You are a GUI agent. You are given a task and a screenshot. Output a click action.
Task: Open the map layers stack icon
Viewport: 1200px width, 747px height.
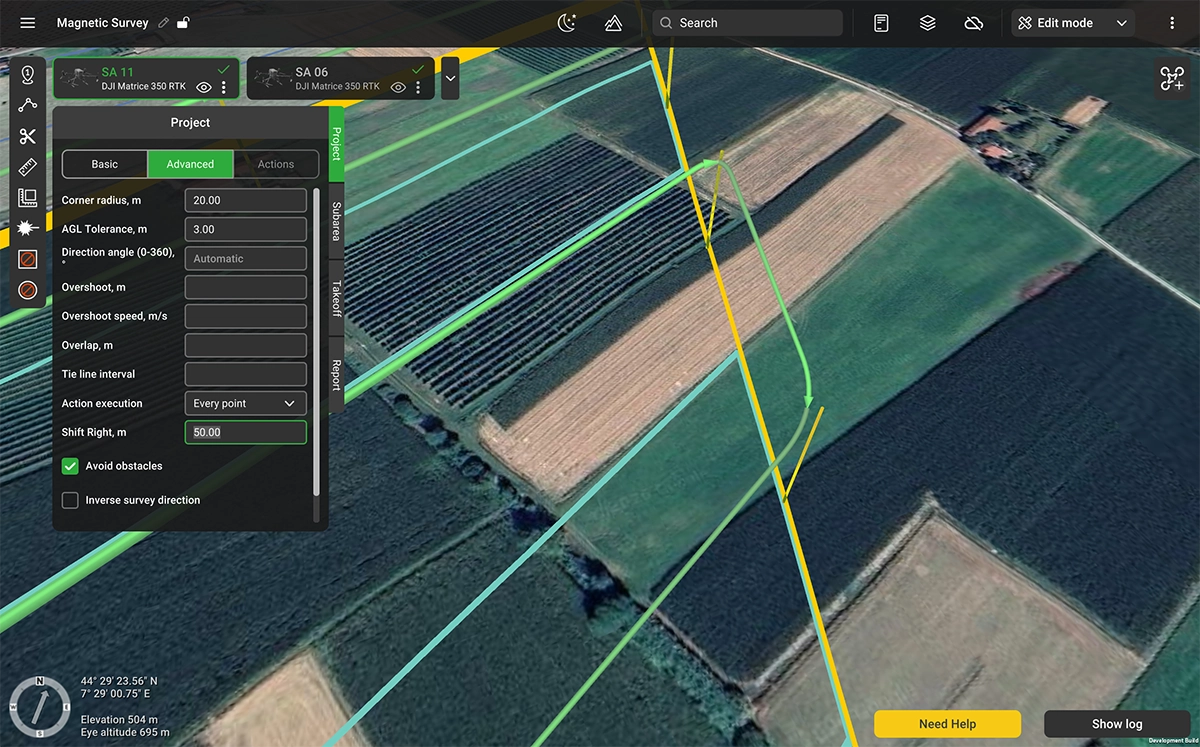pos(928,23)
